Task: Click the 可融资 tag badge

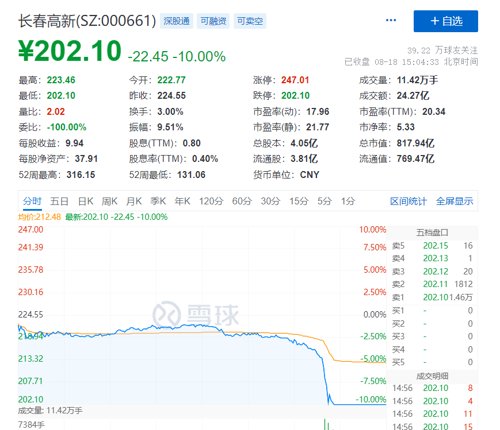Action: (x=213, y=21)
